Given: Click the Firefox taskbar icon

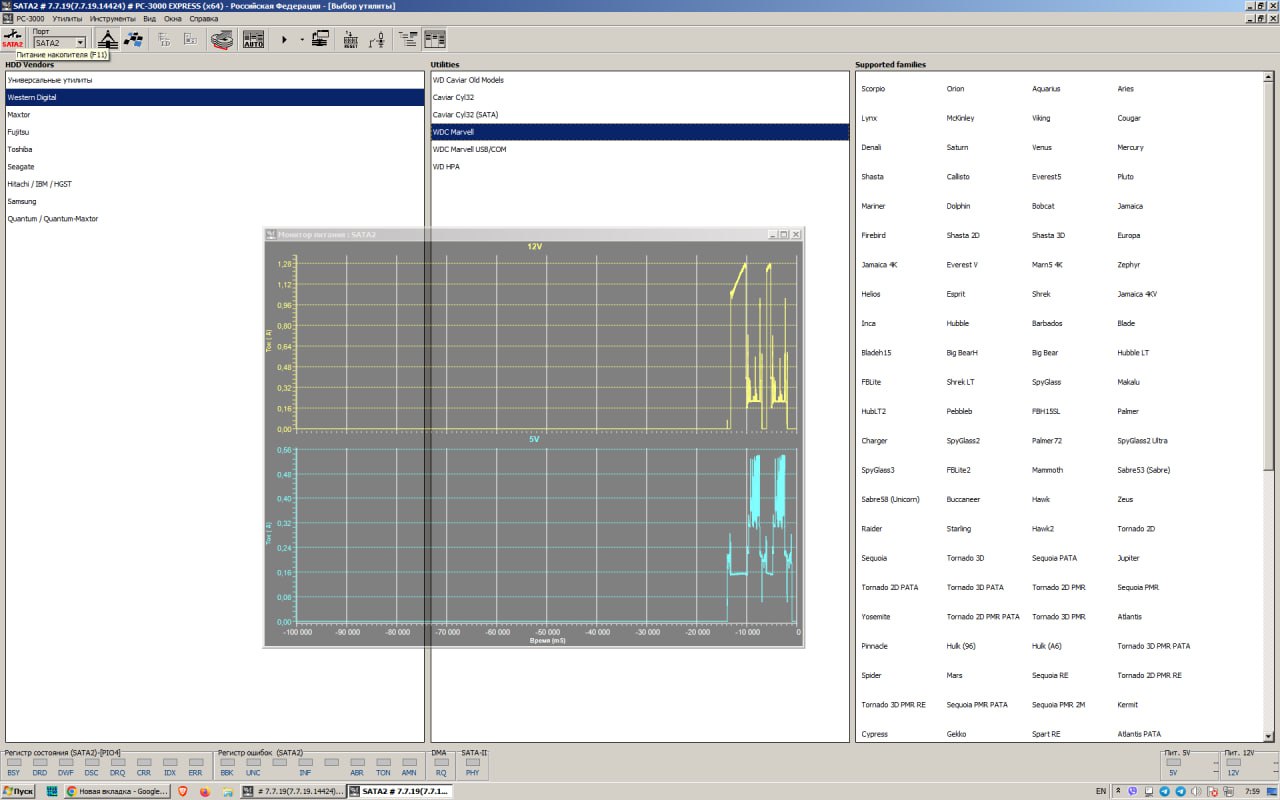Looking at the screenshot, I should tap(205, 791).
